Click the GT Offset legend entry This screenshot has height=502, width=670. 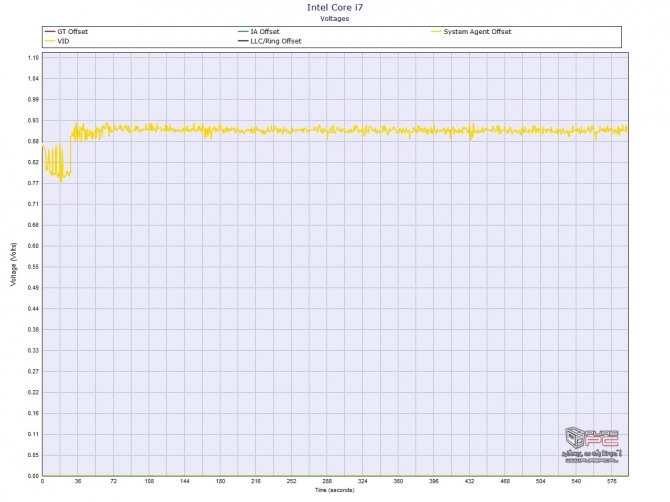tap(66, 32)
